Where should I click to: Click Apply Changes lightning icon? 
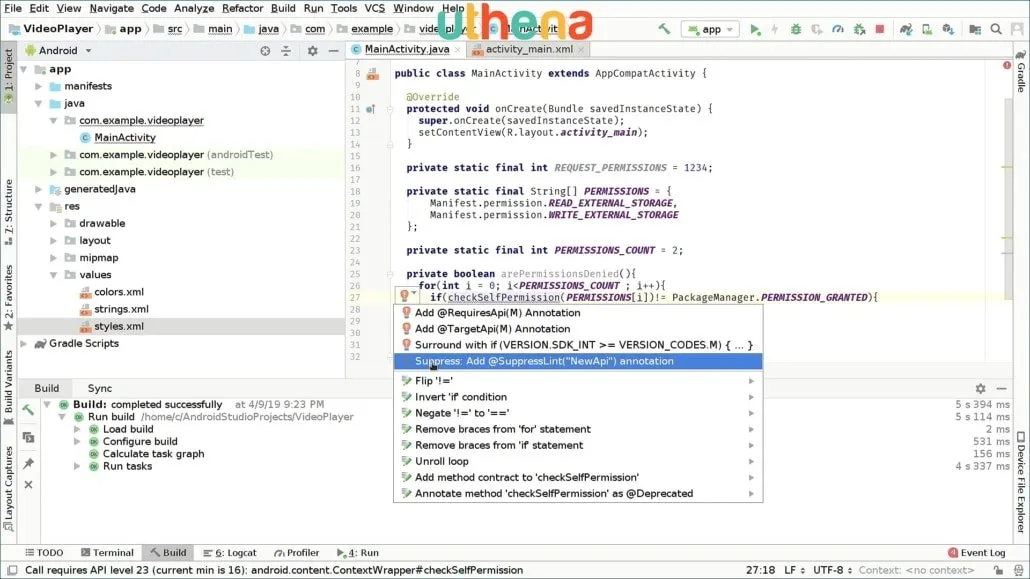774,30
